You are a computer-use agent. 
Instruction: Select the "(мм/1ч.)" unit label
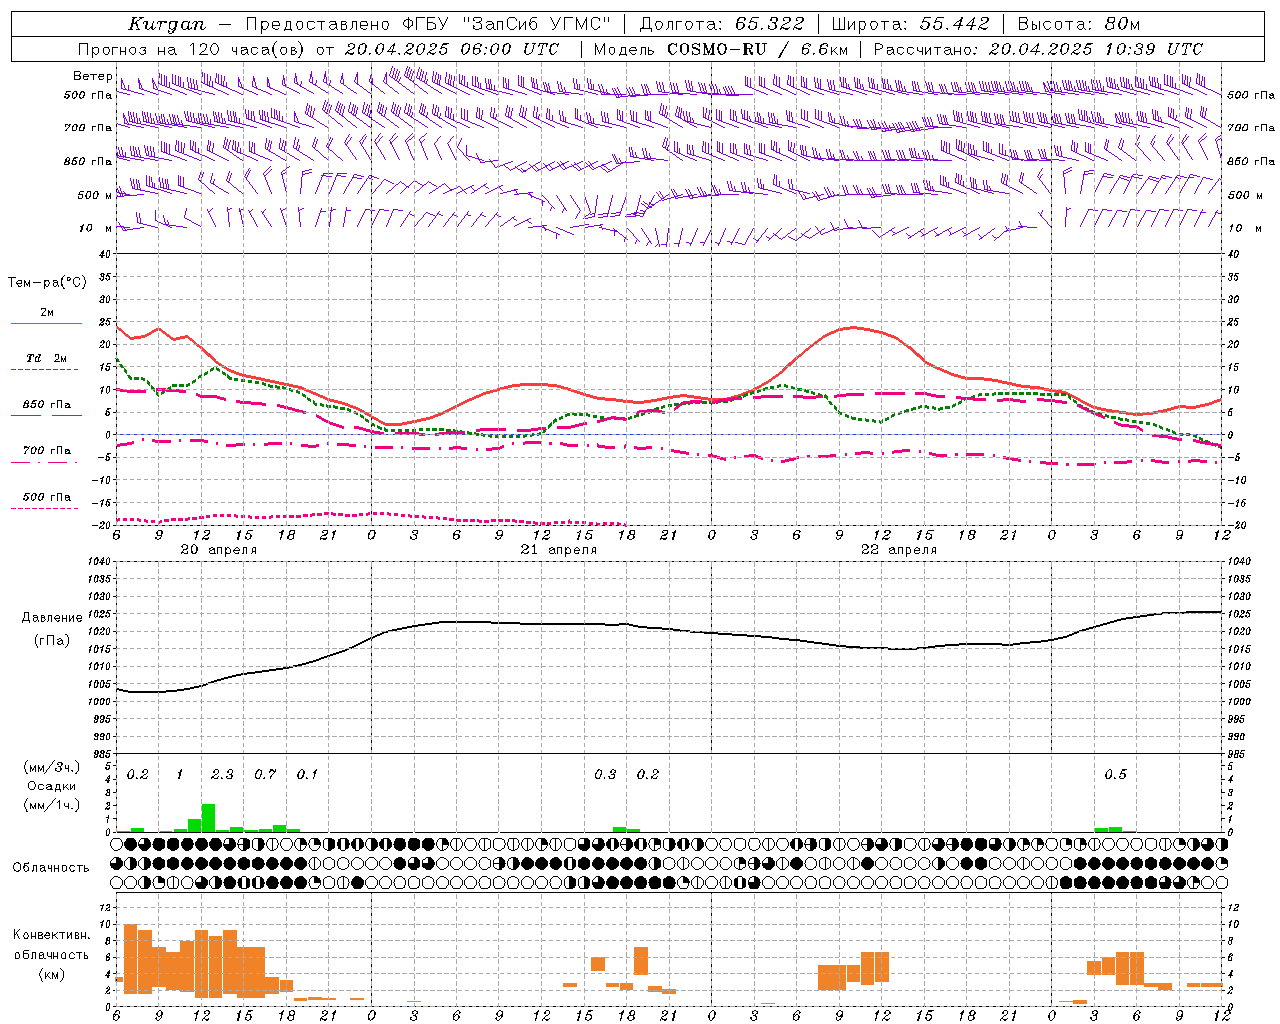click(x=51, y=804)
